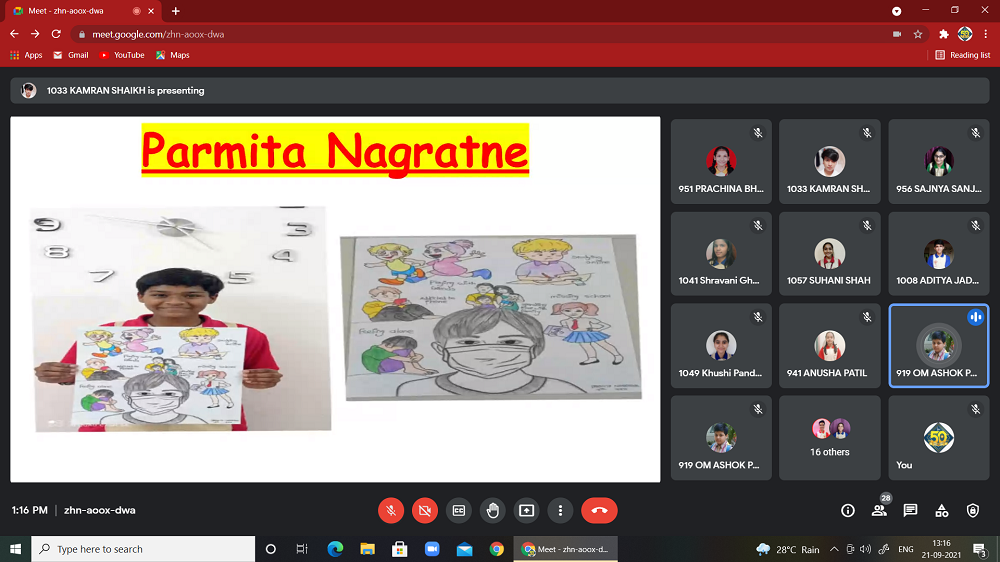Toggle the camera on or off

pyautogui.click(x=424, y=510)
